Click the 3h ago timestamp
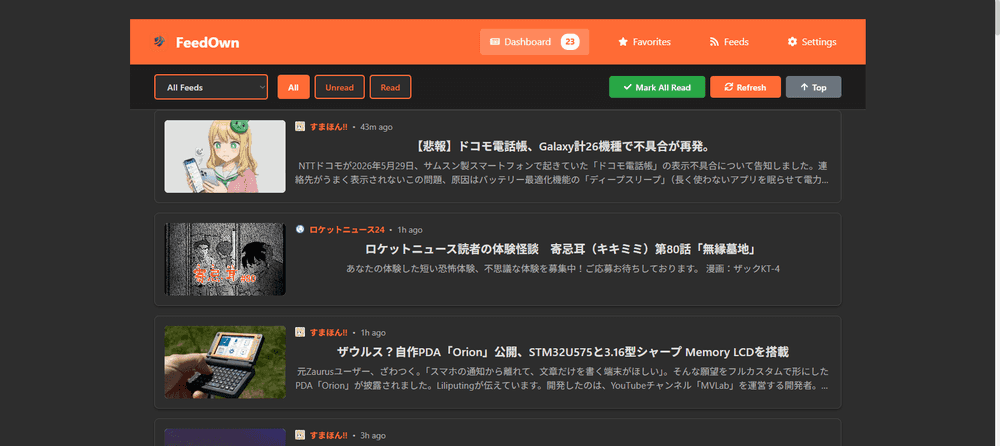Image resolution: width=1000 pixels, height=446 pixels. tap(373, 435)
